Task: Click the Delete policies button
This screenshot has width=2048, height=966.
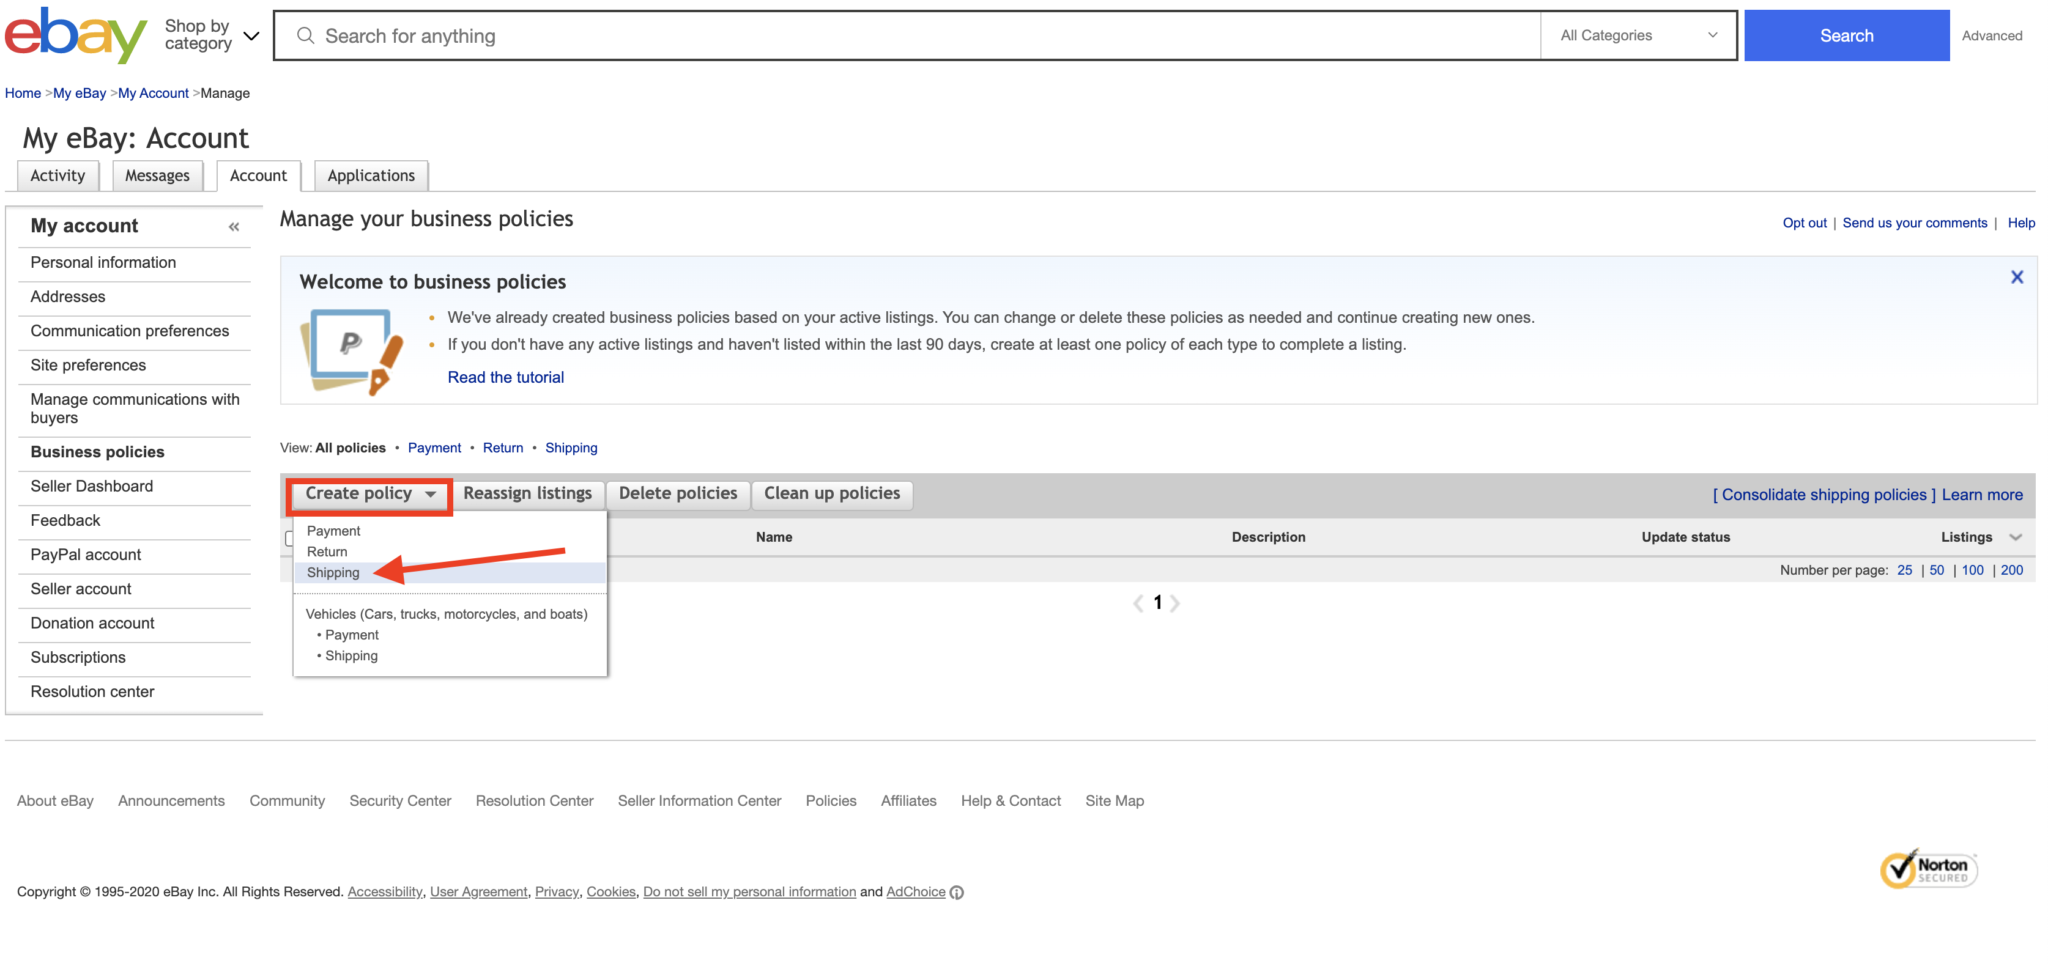Action: pyautogui.click(x=677, y=494)
